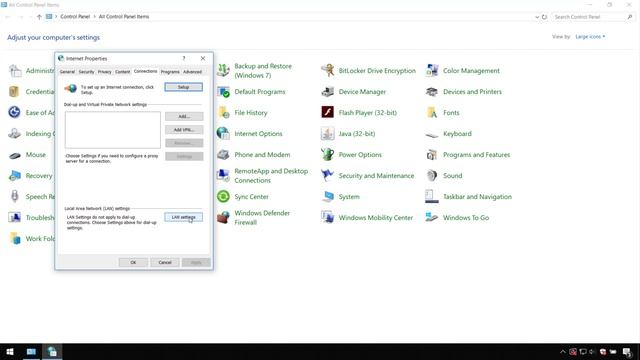The image size is (640, 360).
Task: Open the Internet Options globe icon
Action: pos(223,133)
